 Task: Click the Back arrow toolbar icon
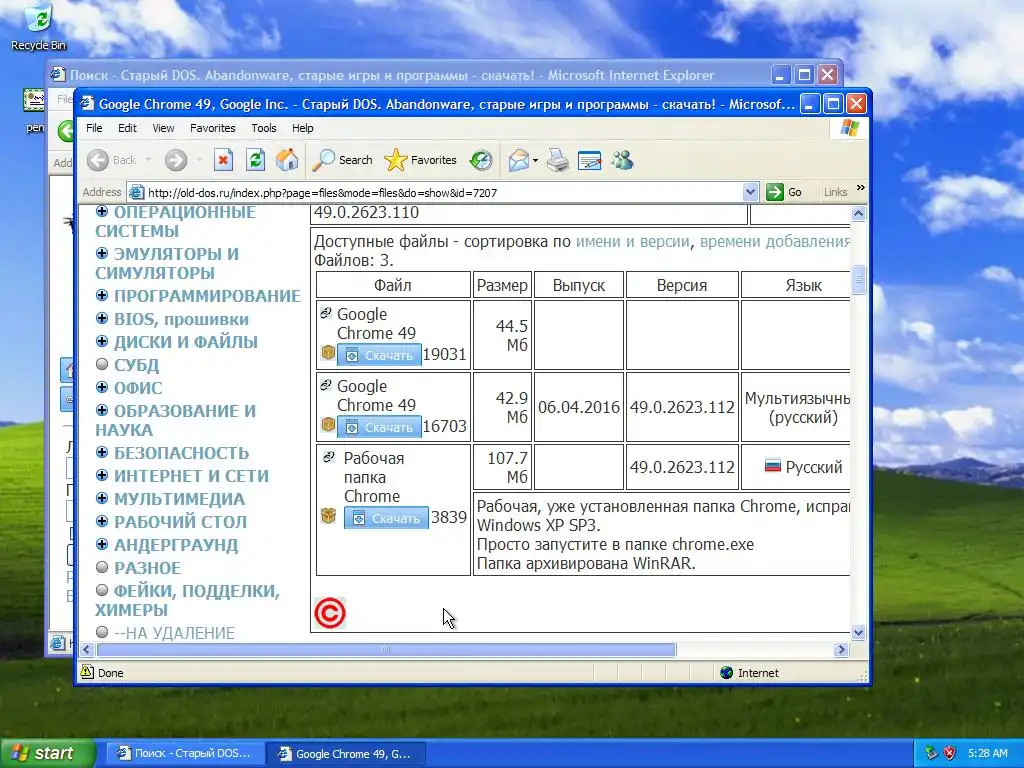(x=99, y=160)
